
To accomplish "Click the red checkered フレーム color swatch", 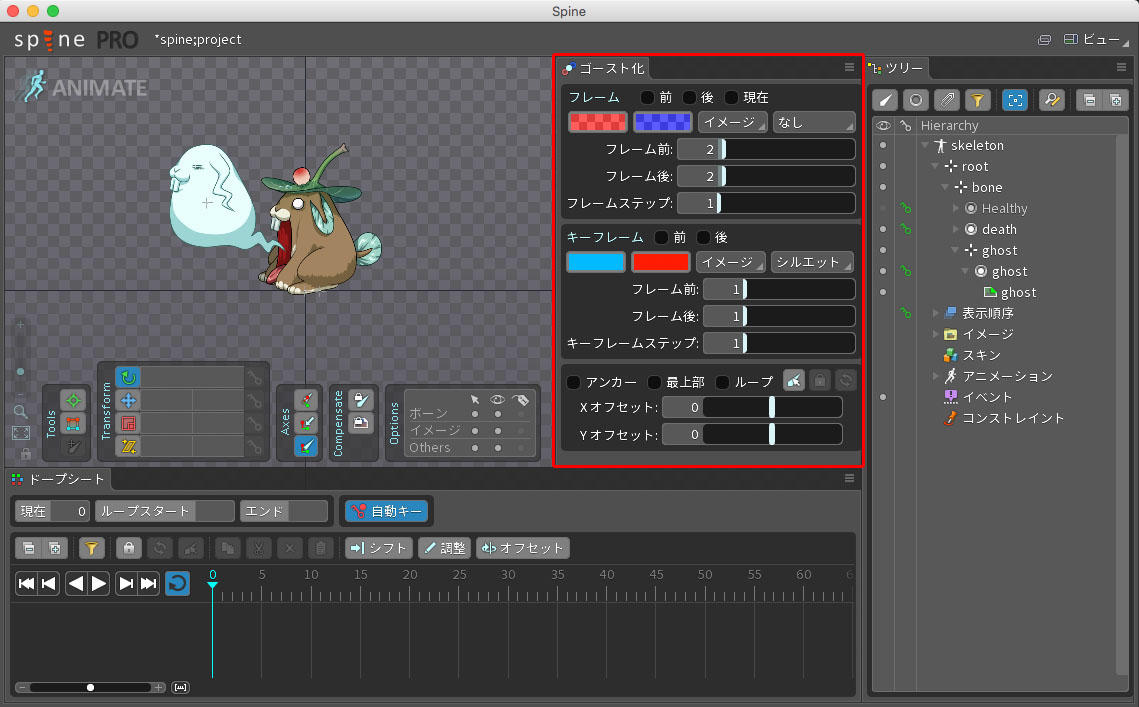I will point(598,122).
